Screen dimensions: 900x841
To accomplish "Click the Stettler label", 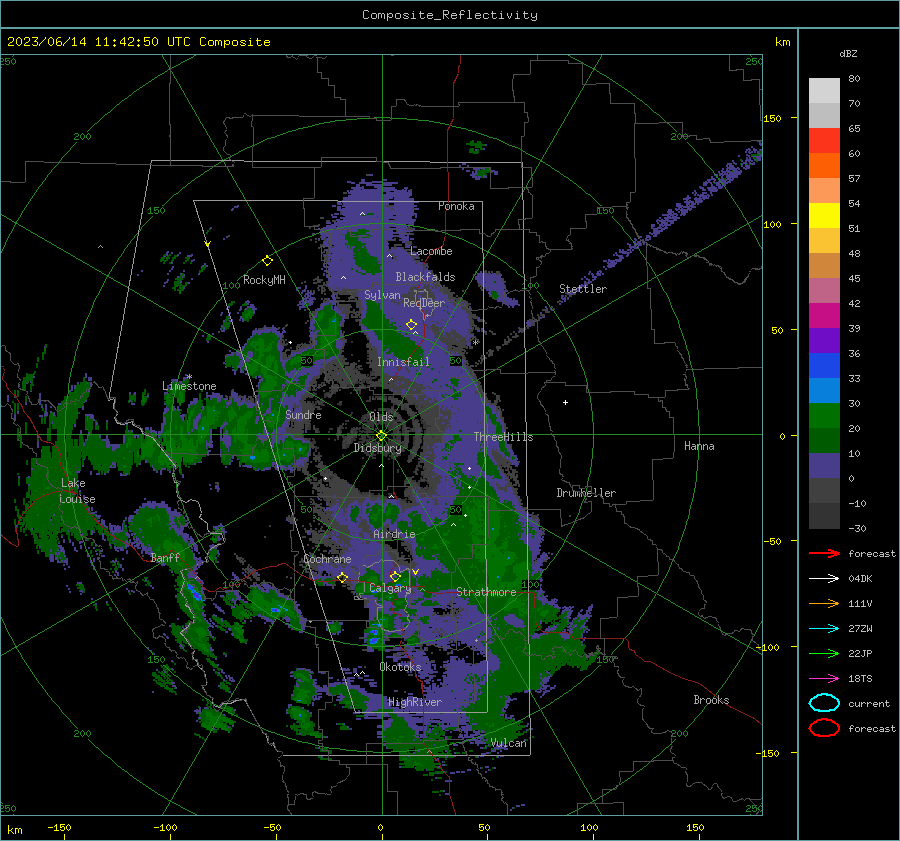I will tap(583, 289).
